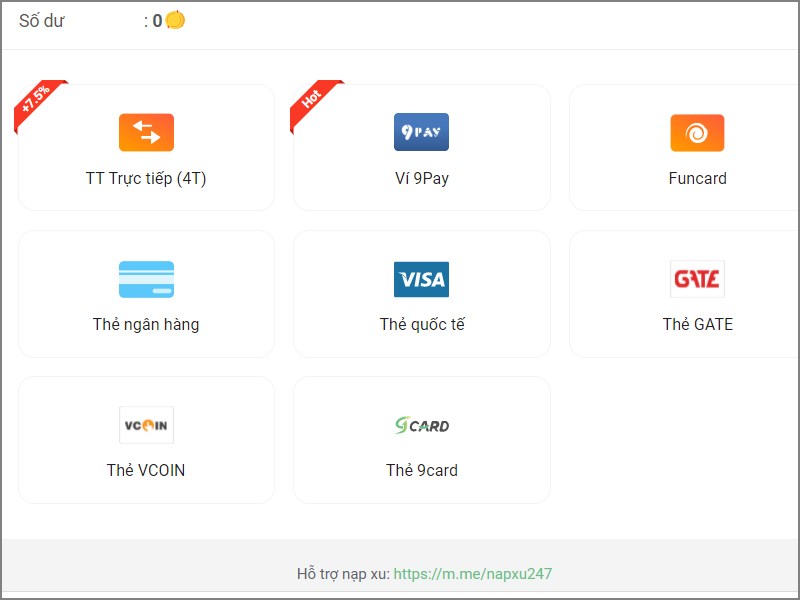The height and width of the screenshot is (600, 800).
Task: Pick the red GATE logo
Action: (697, 279)
